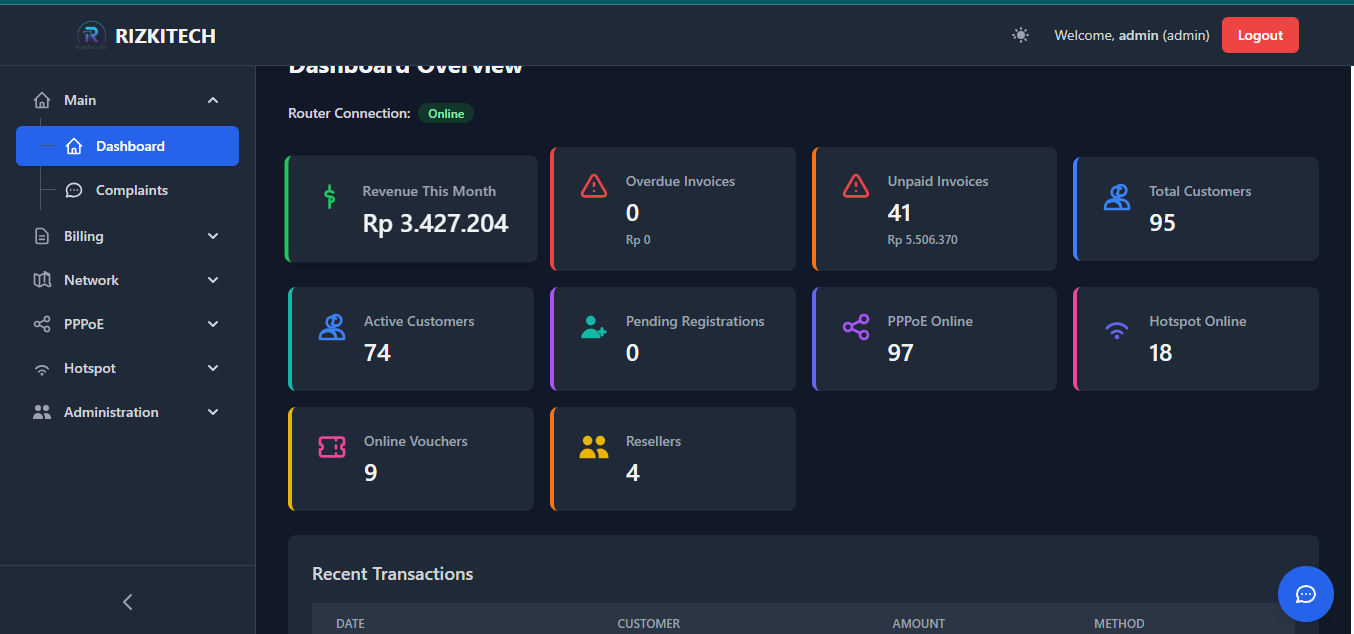Click the Administration people icon in sidebar
This screenshot has height=634, width=1354.
tap(42, 412)
